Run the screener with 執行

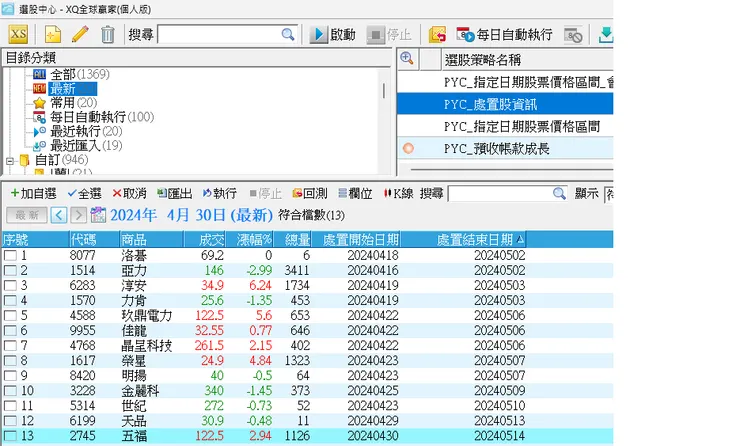[219, 193]
